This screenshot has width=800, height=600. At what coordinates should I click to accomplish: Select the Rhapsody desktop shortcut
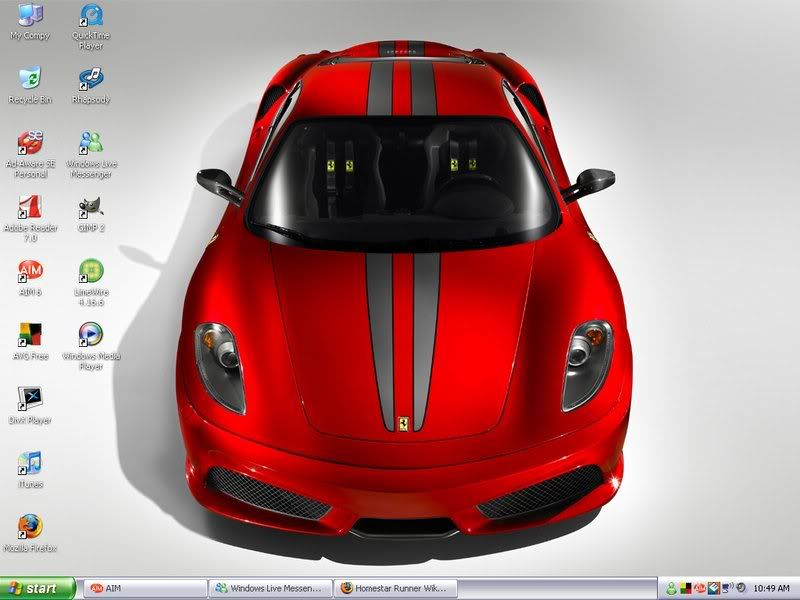point(91,80)
